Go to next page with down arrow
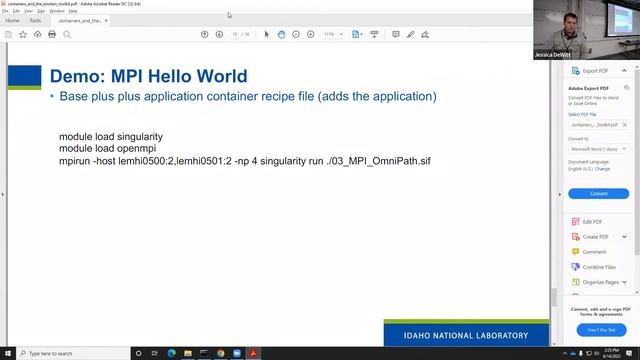This screenshot has height=360, width=640. pos(219,35)
